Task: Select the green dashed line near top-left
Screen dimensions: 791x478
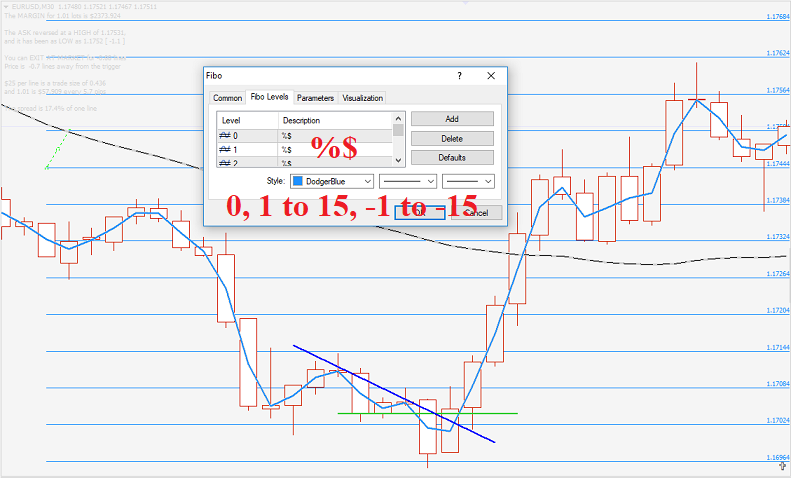Action: (x=57, y=149)
